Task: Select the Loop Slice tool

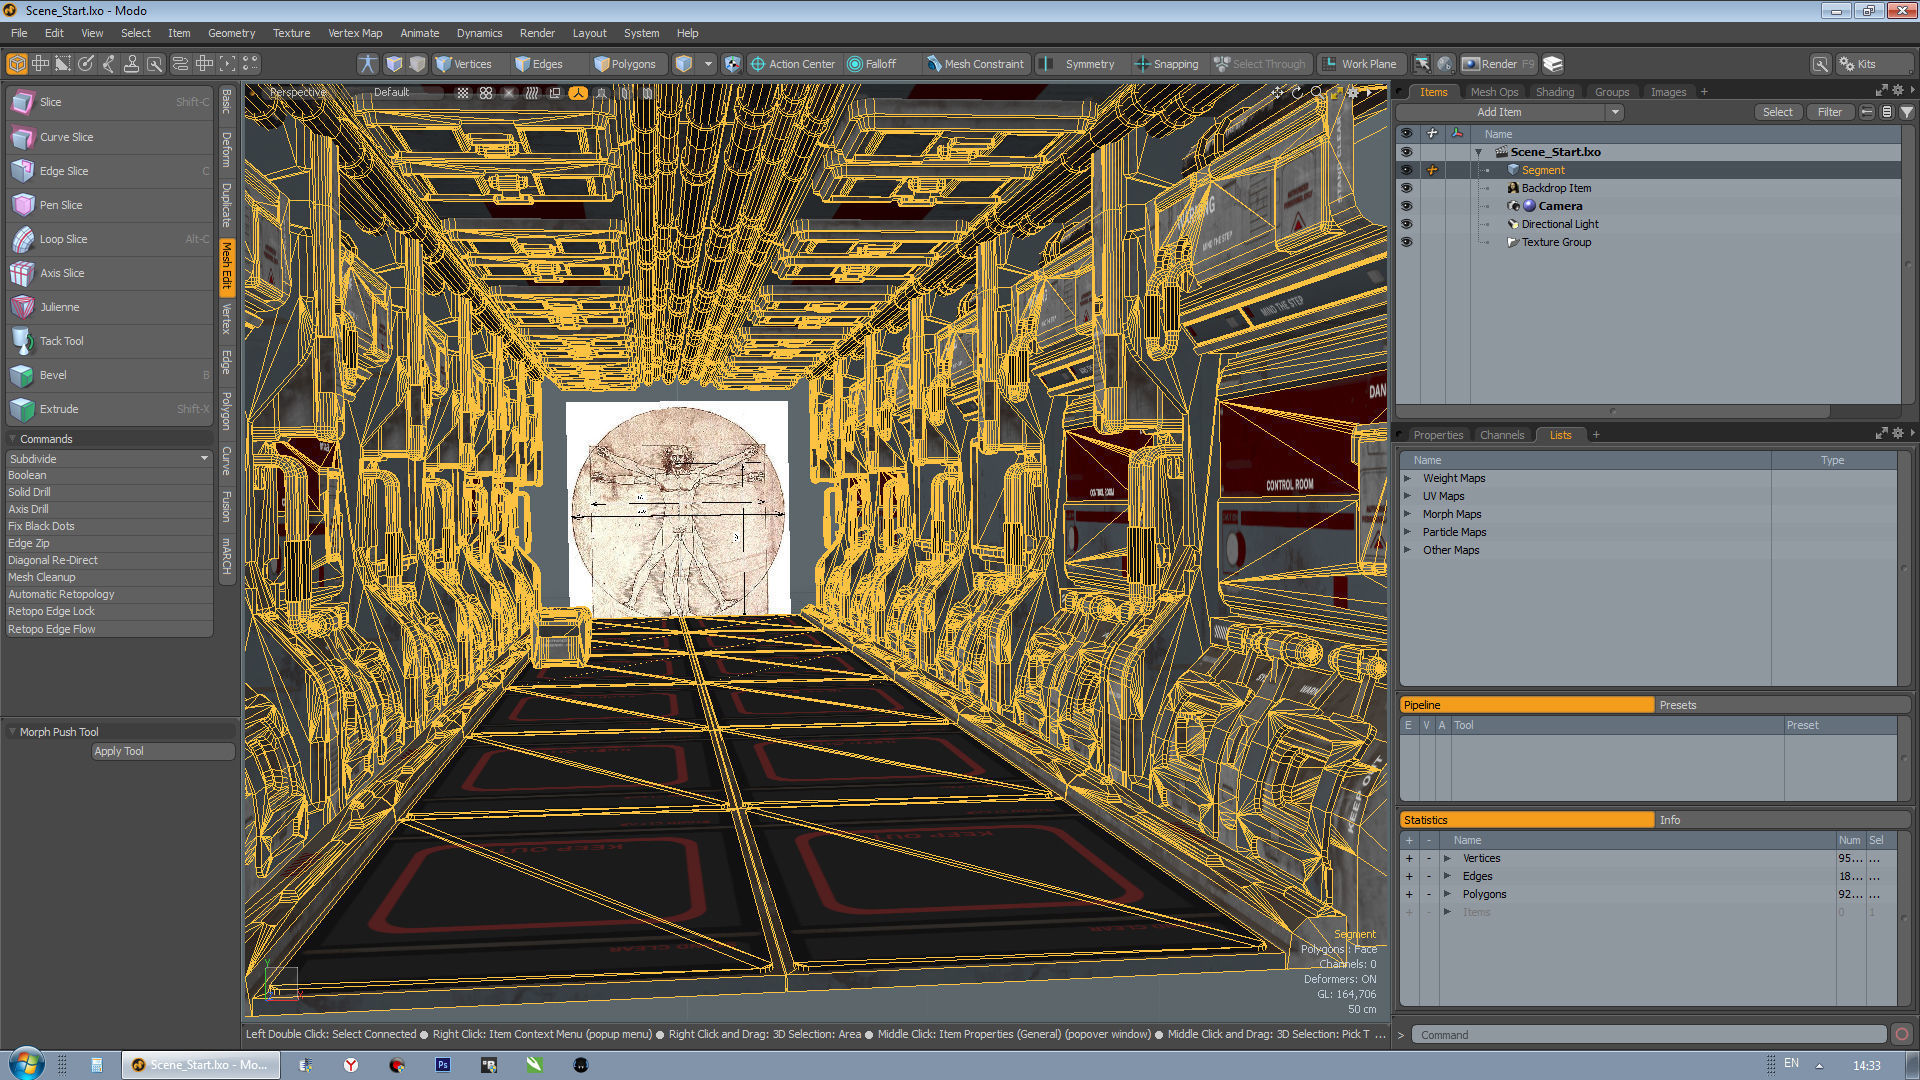Action: click(x=109, y=239)
